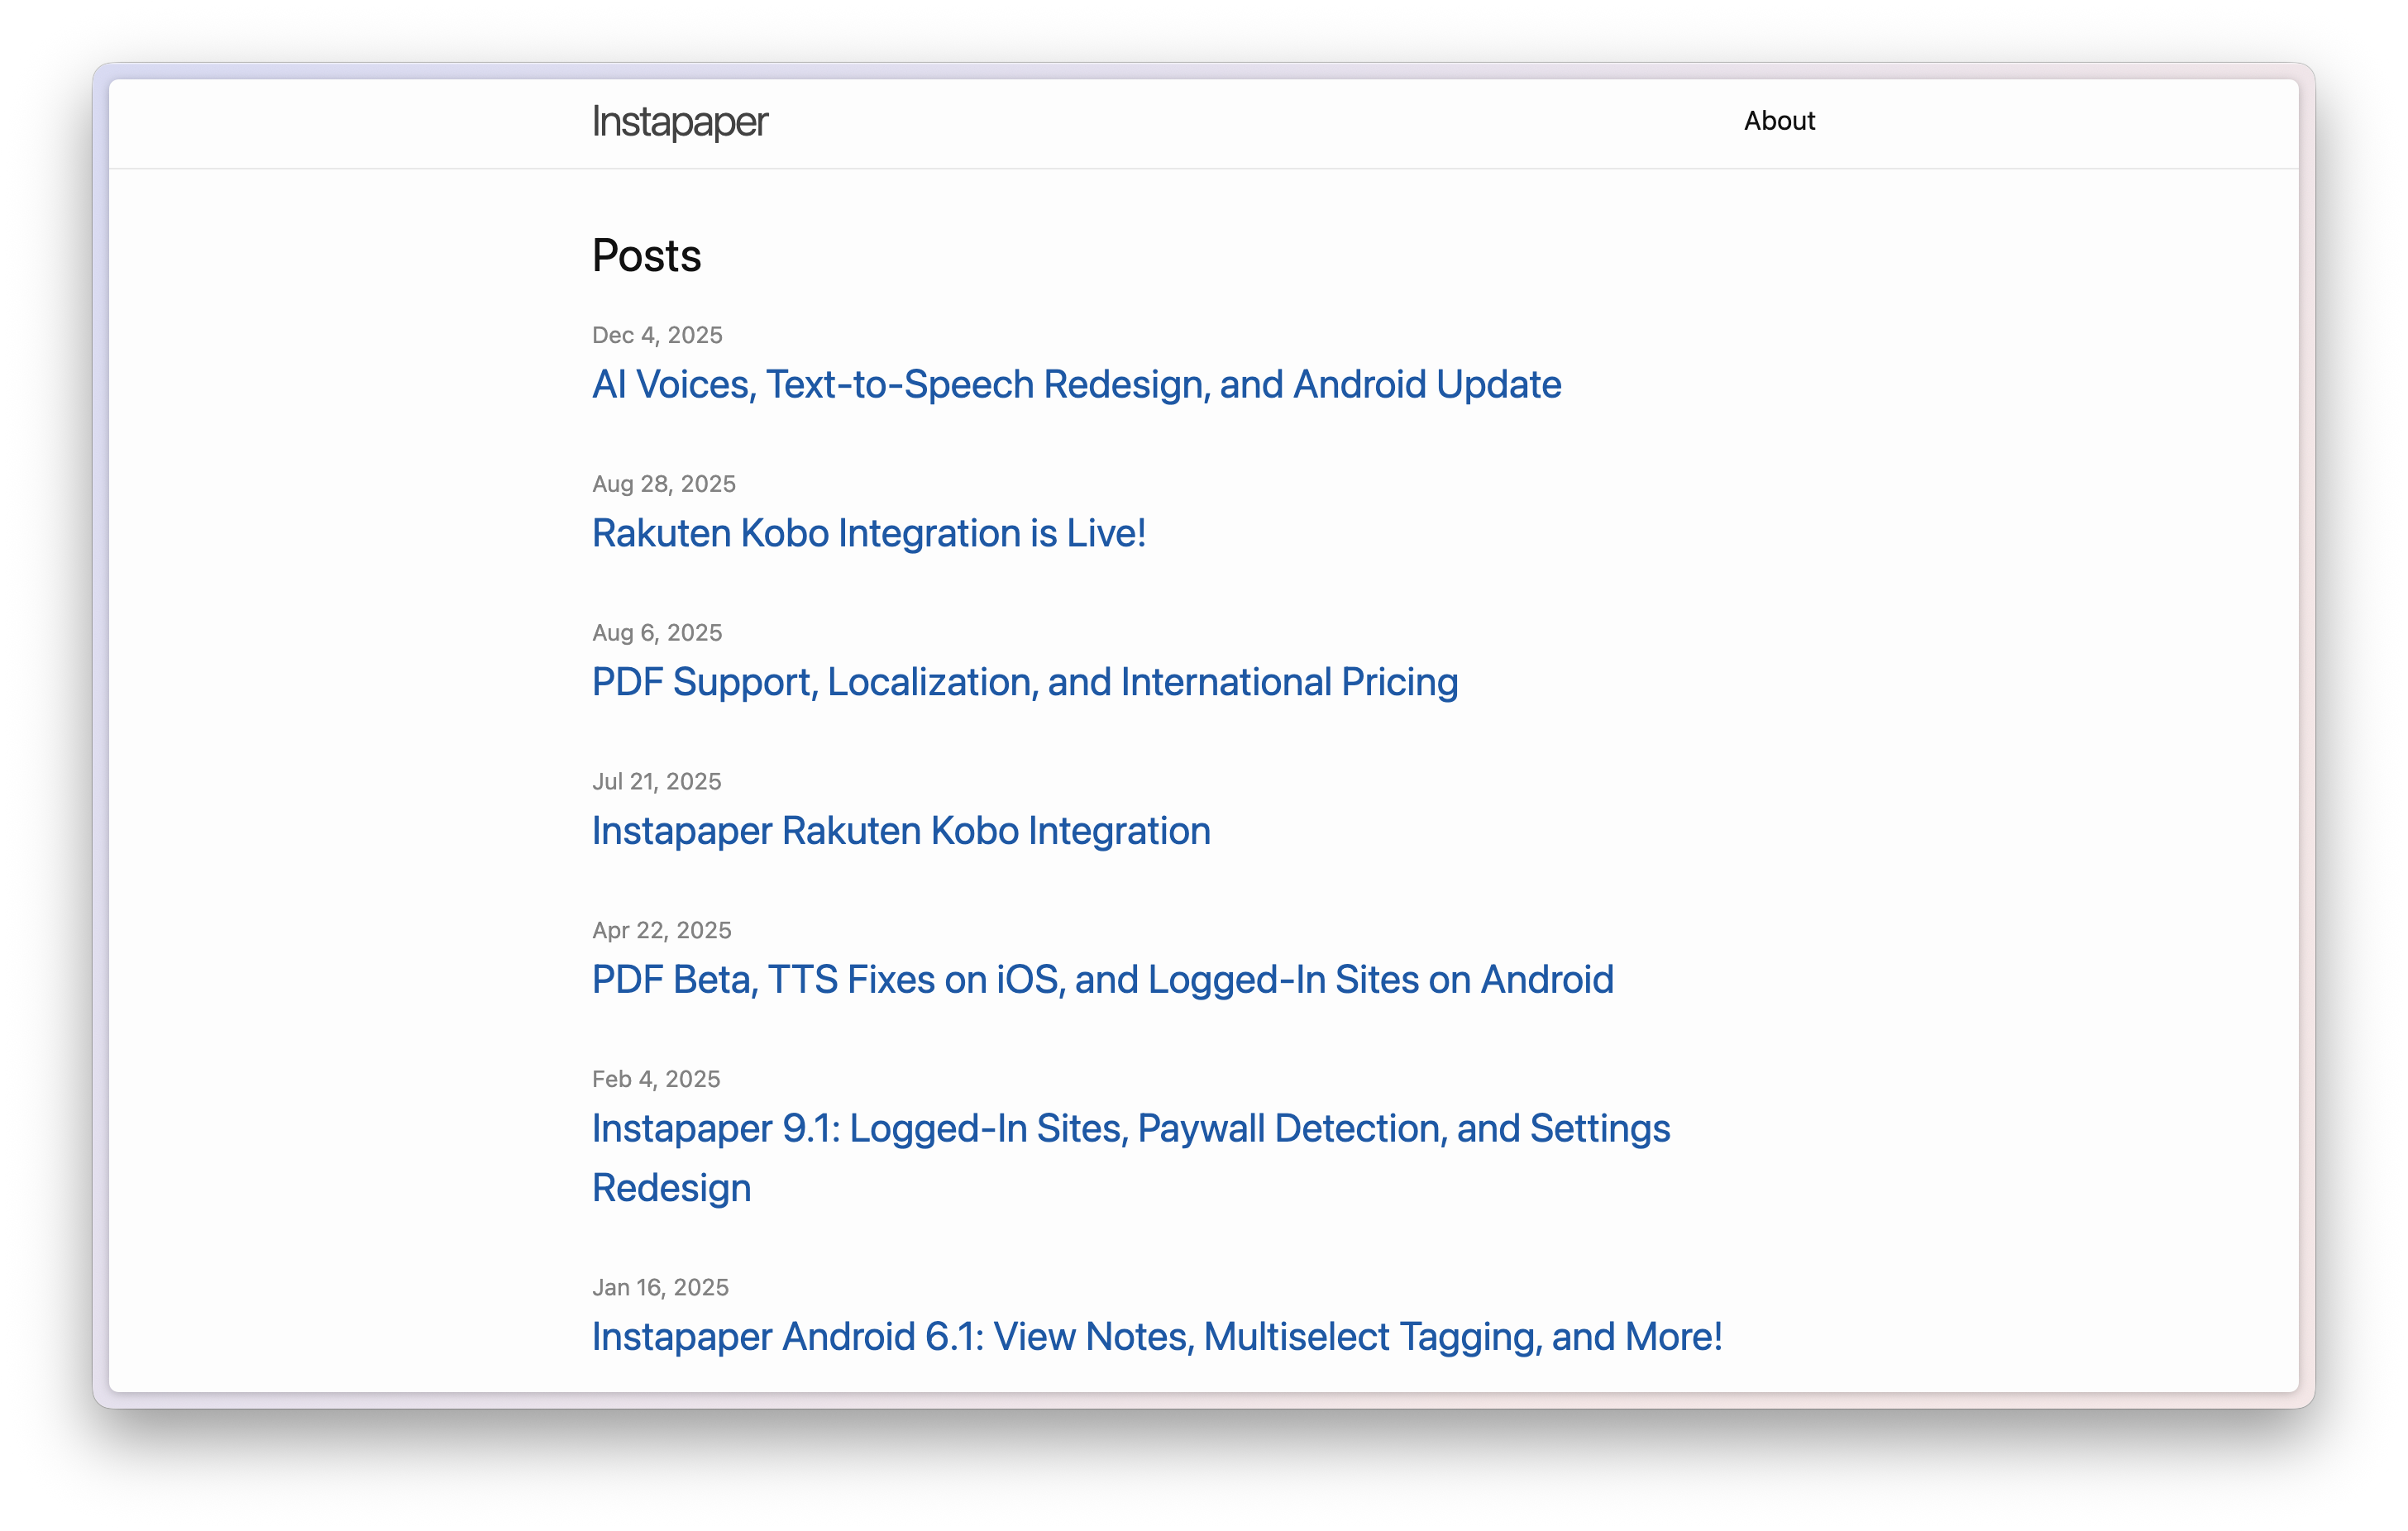Image resolution: width=2408 pixels, height=1531 pixels.
Task: Open Rakuten Kobo Integration is Live! post
Action: coord(868,534)
